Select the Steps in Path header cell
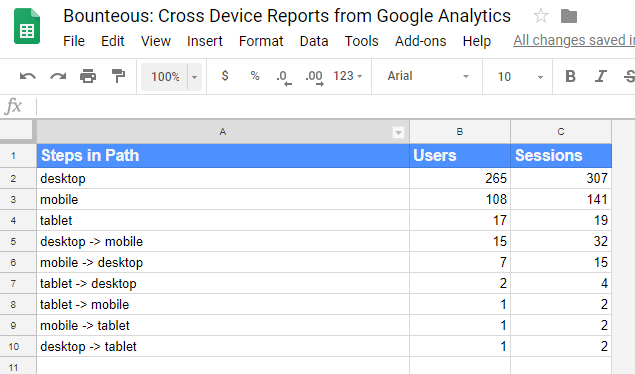 [223, 155]
